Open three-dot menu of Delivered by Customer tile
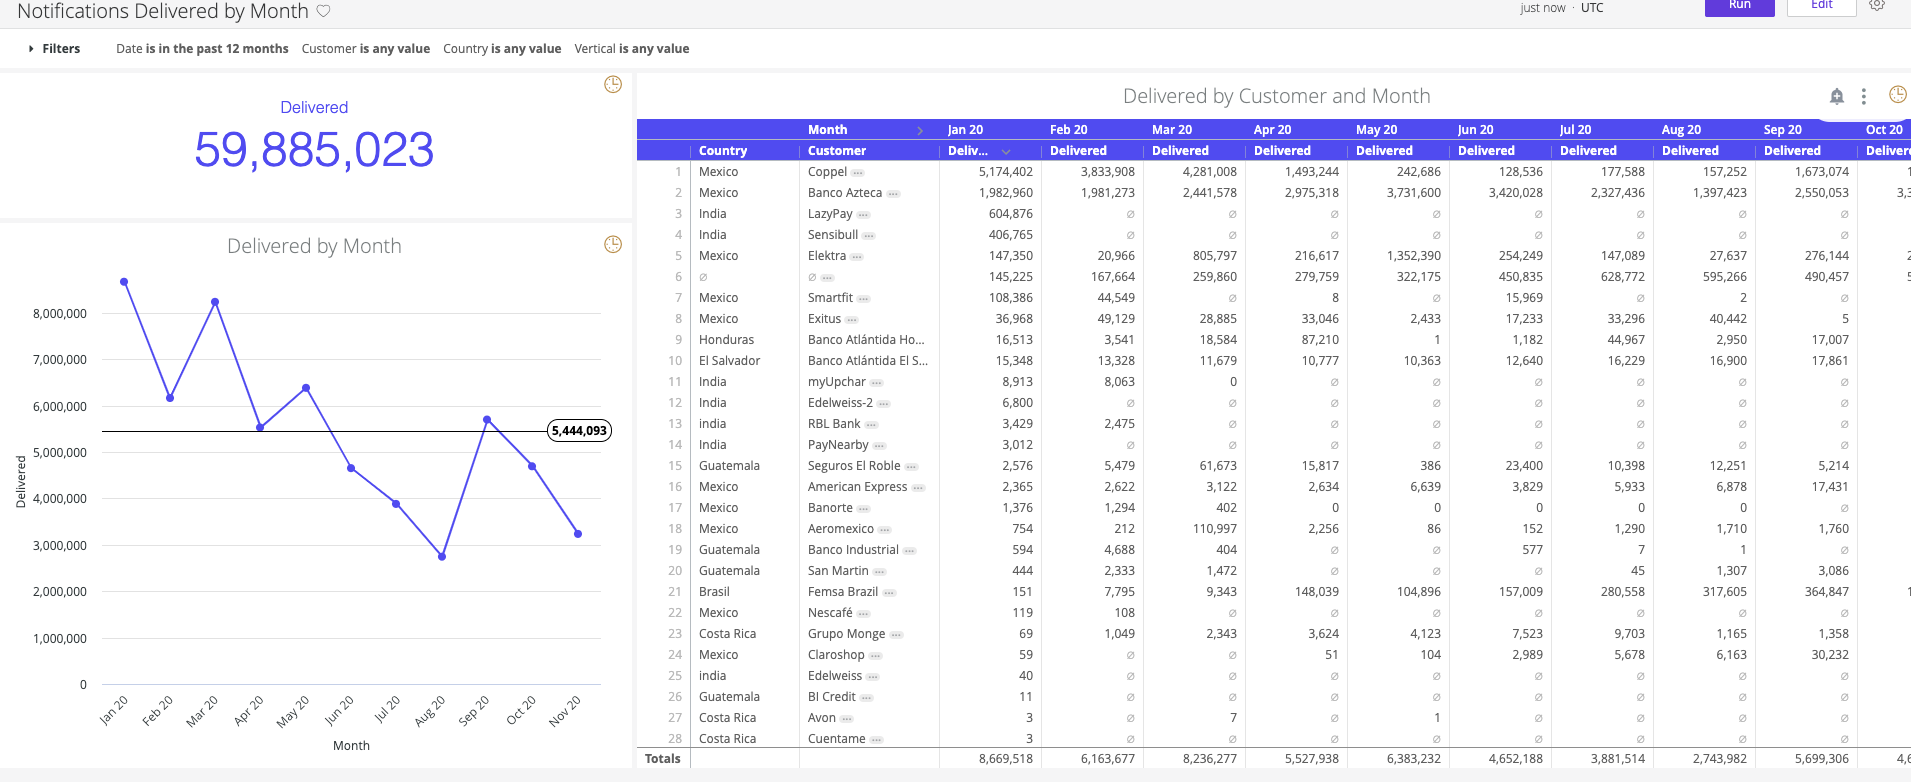The image size is (1911, 782). coord(1863,96)
